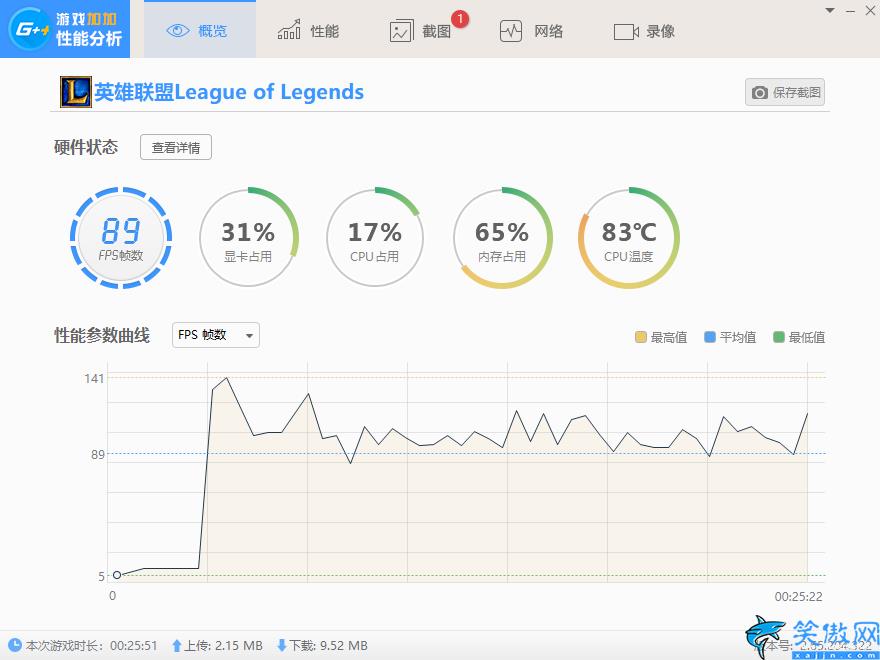This screenshot has height=660, width=880.
Task: Click the download arrow icon
Action: click(x=282, y=646)
